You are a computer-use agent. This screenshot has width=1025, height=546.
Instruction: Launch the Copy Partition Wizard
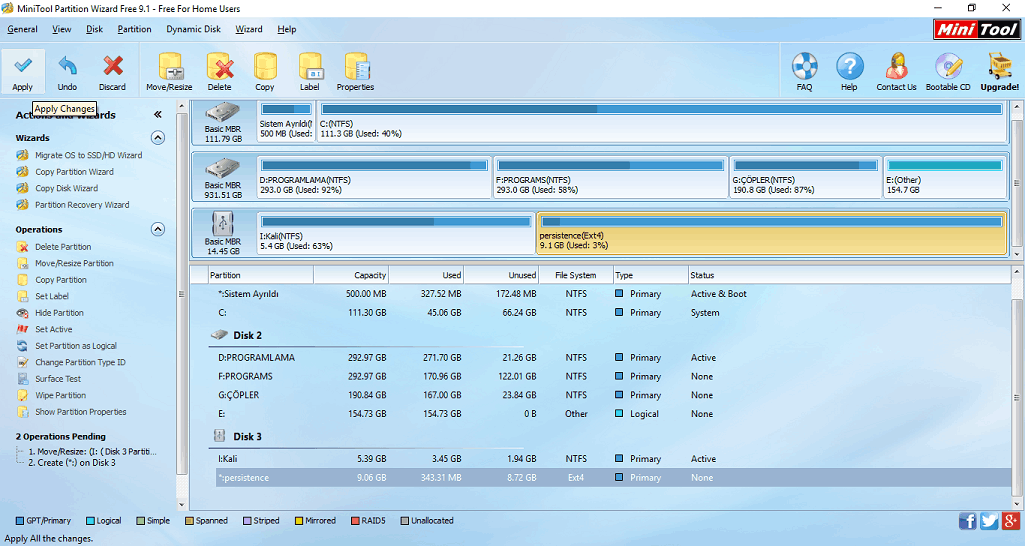click(x=74, y=171)
